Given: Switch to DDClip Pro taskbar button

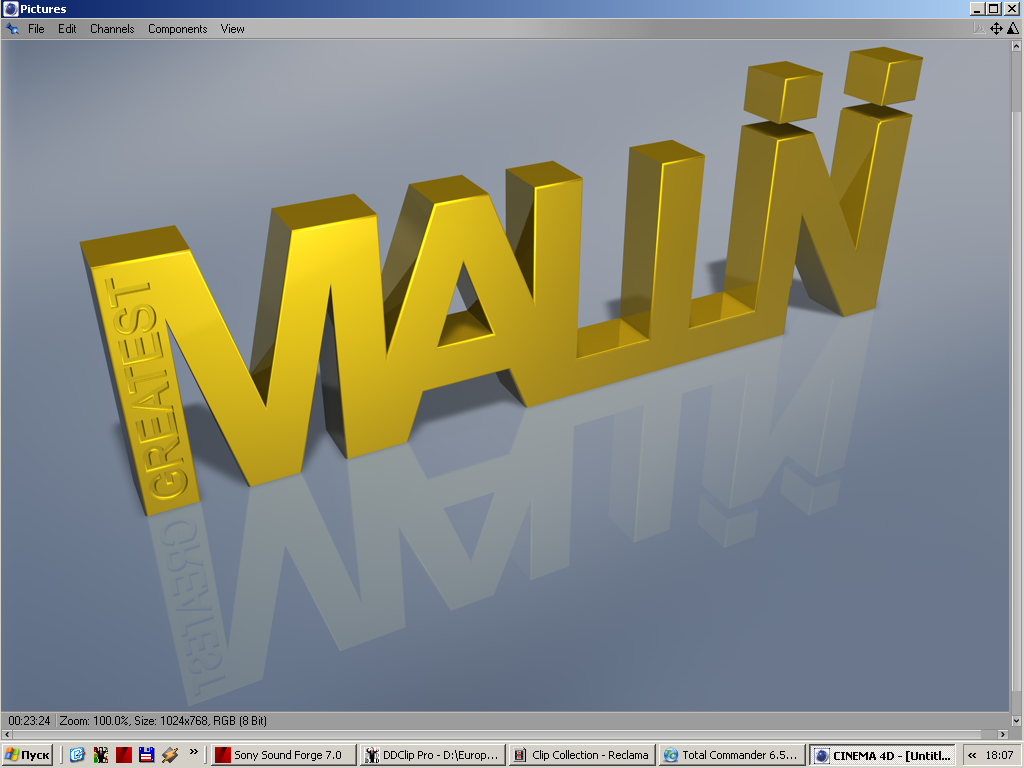Looking at the screenshot, I should click(x=434, y=755).
